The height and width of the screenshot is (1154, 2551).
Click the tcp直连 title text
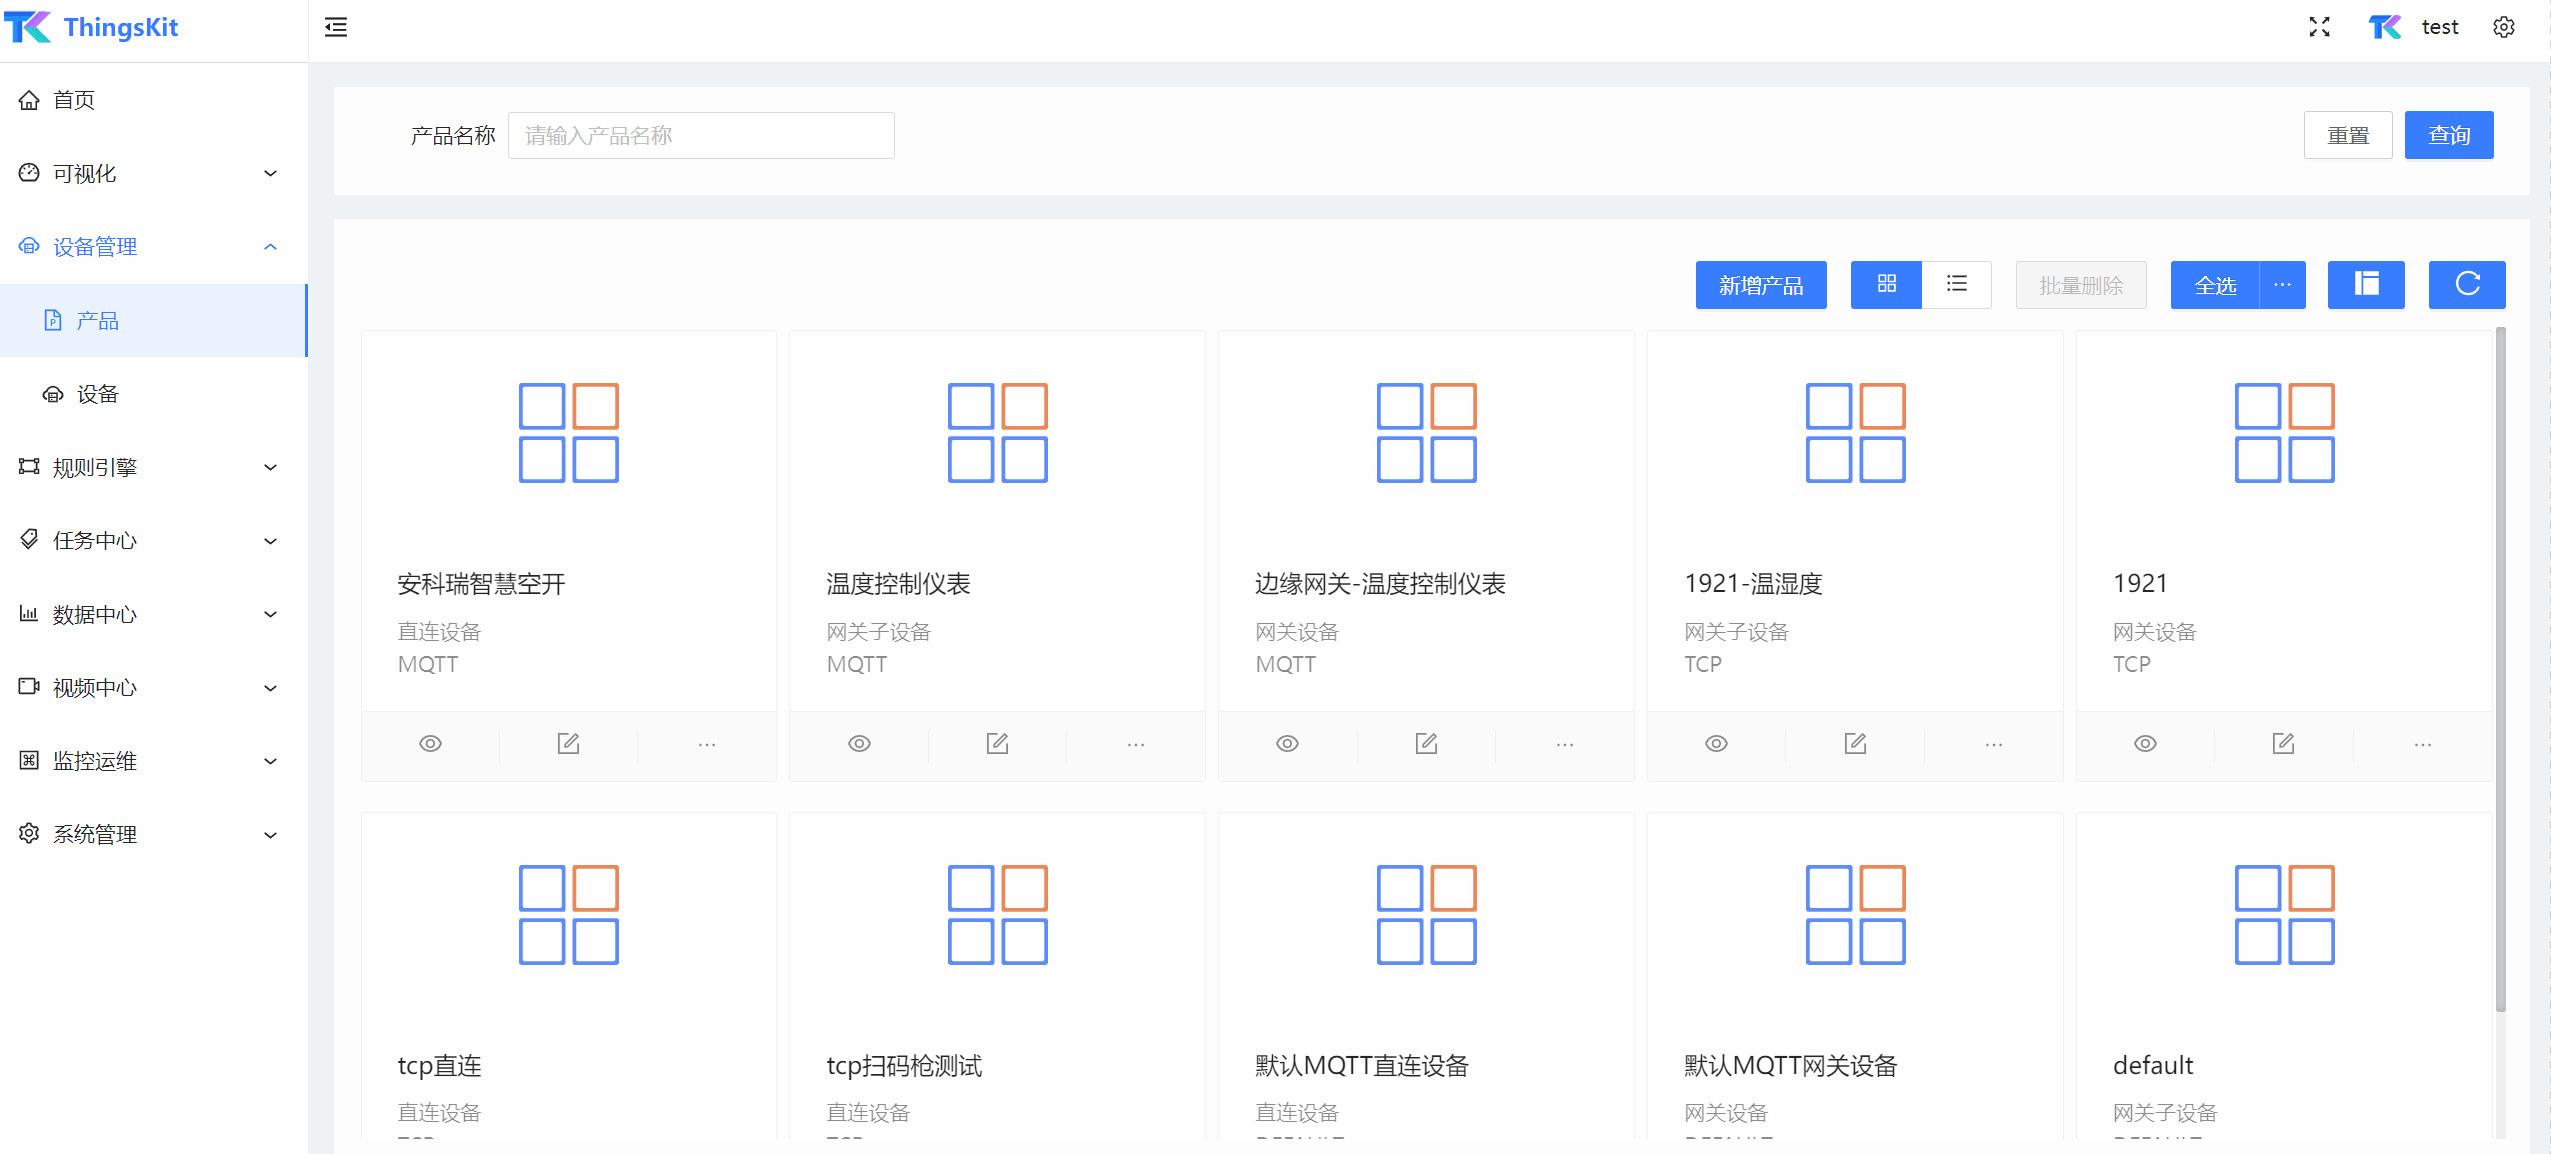pyautogui.click(x=439, y=1066)
